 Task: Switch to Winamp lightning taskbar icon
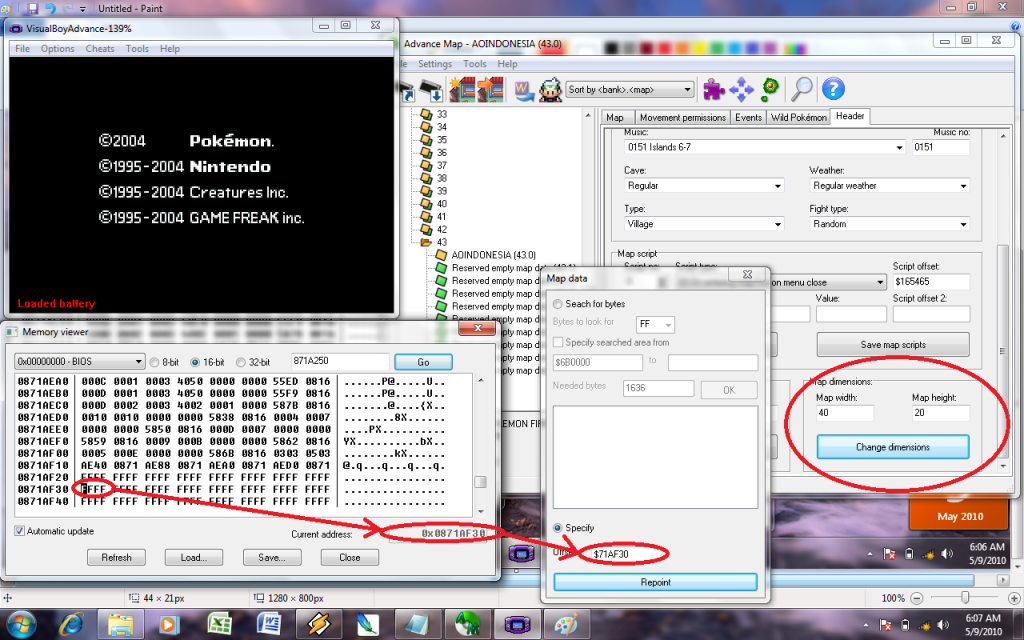click(x=319, y=625)
